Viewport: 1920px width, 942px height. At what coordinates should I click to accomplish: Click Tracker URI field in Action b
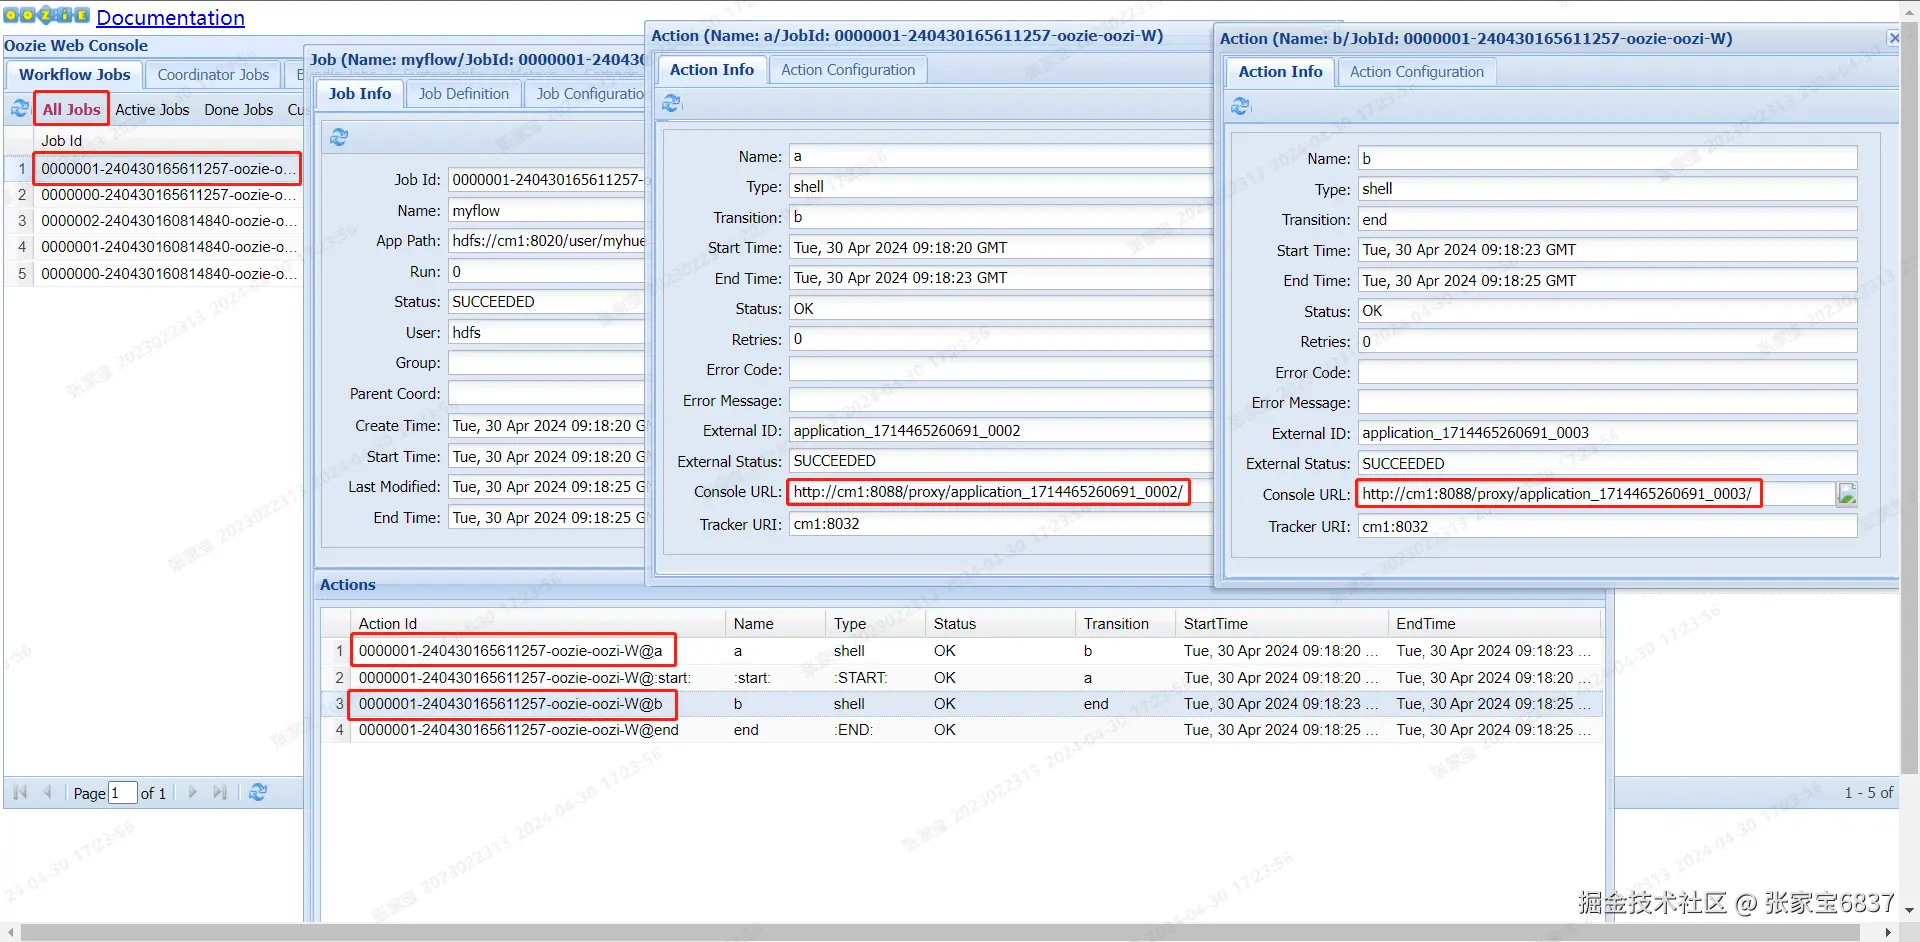tap(1607, 526)
